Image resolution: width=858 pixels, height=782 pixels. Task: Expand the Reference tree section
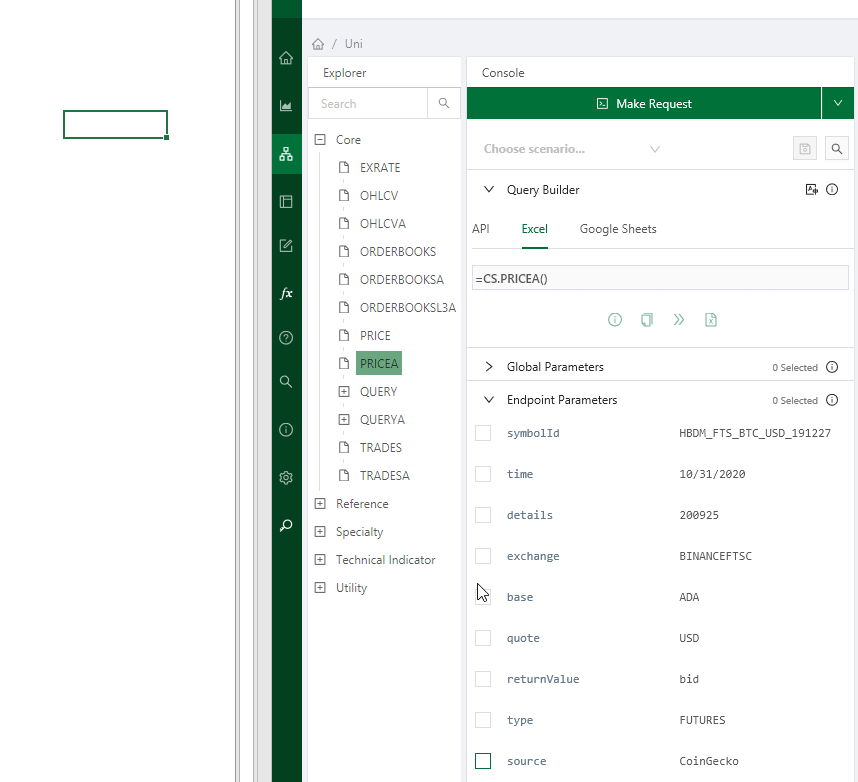pos(321,503)
